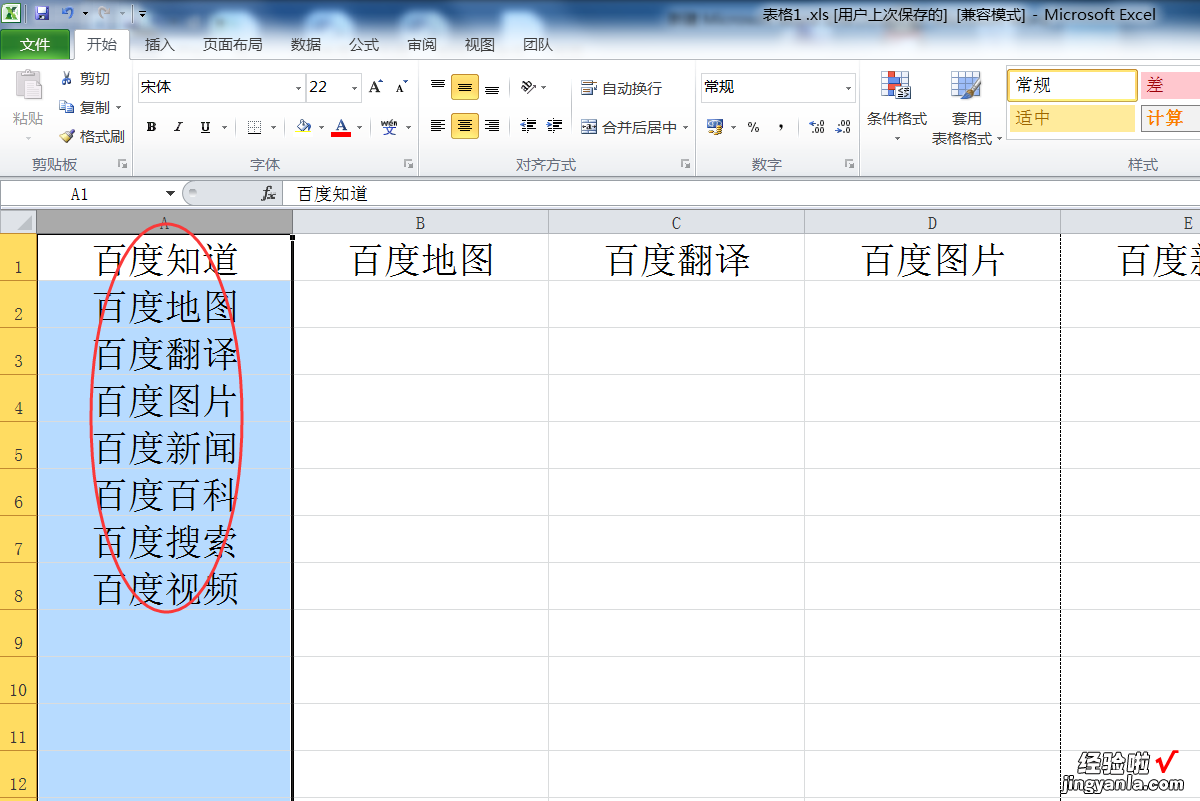The width and height of the screenshot is (1200, 801).
Task: Click the Accounting Number Format icon
Action: click(x=715, y=127)
